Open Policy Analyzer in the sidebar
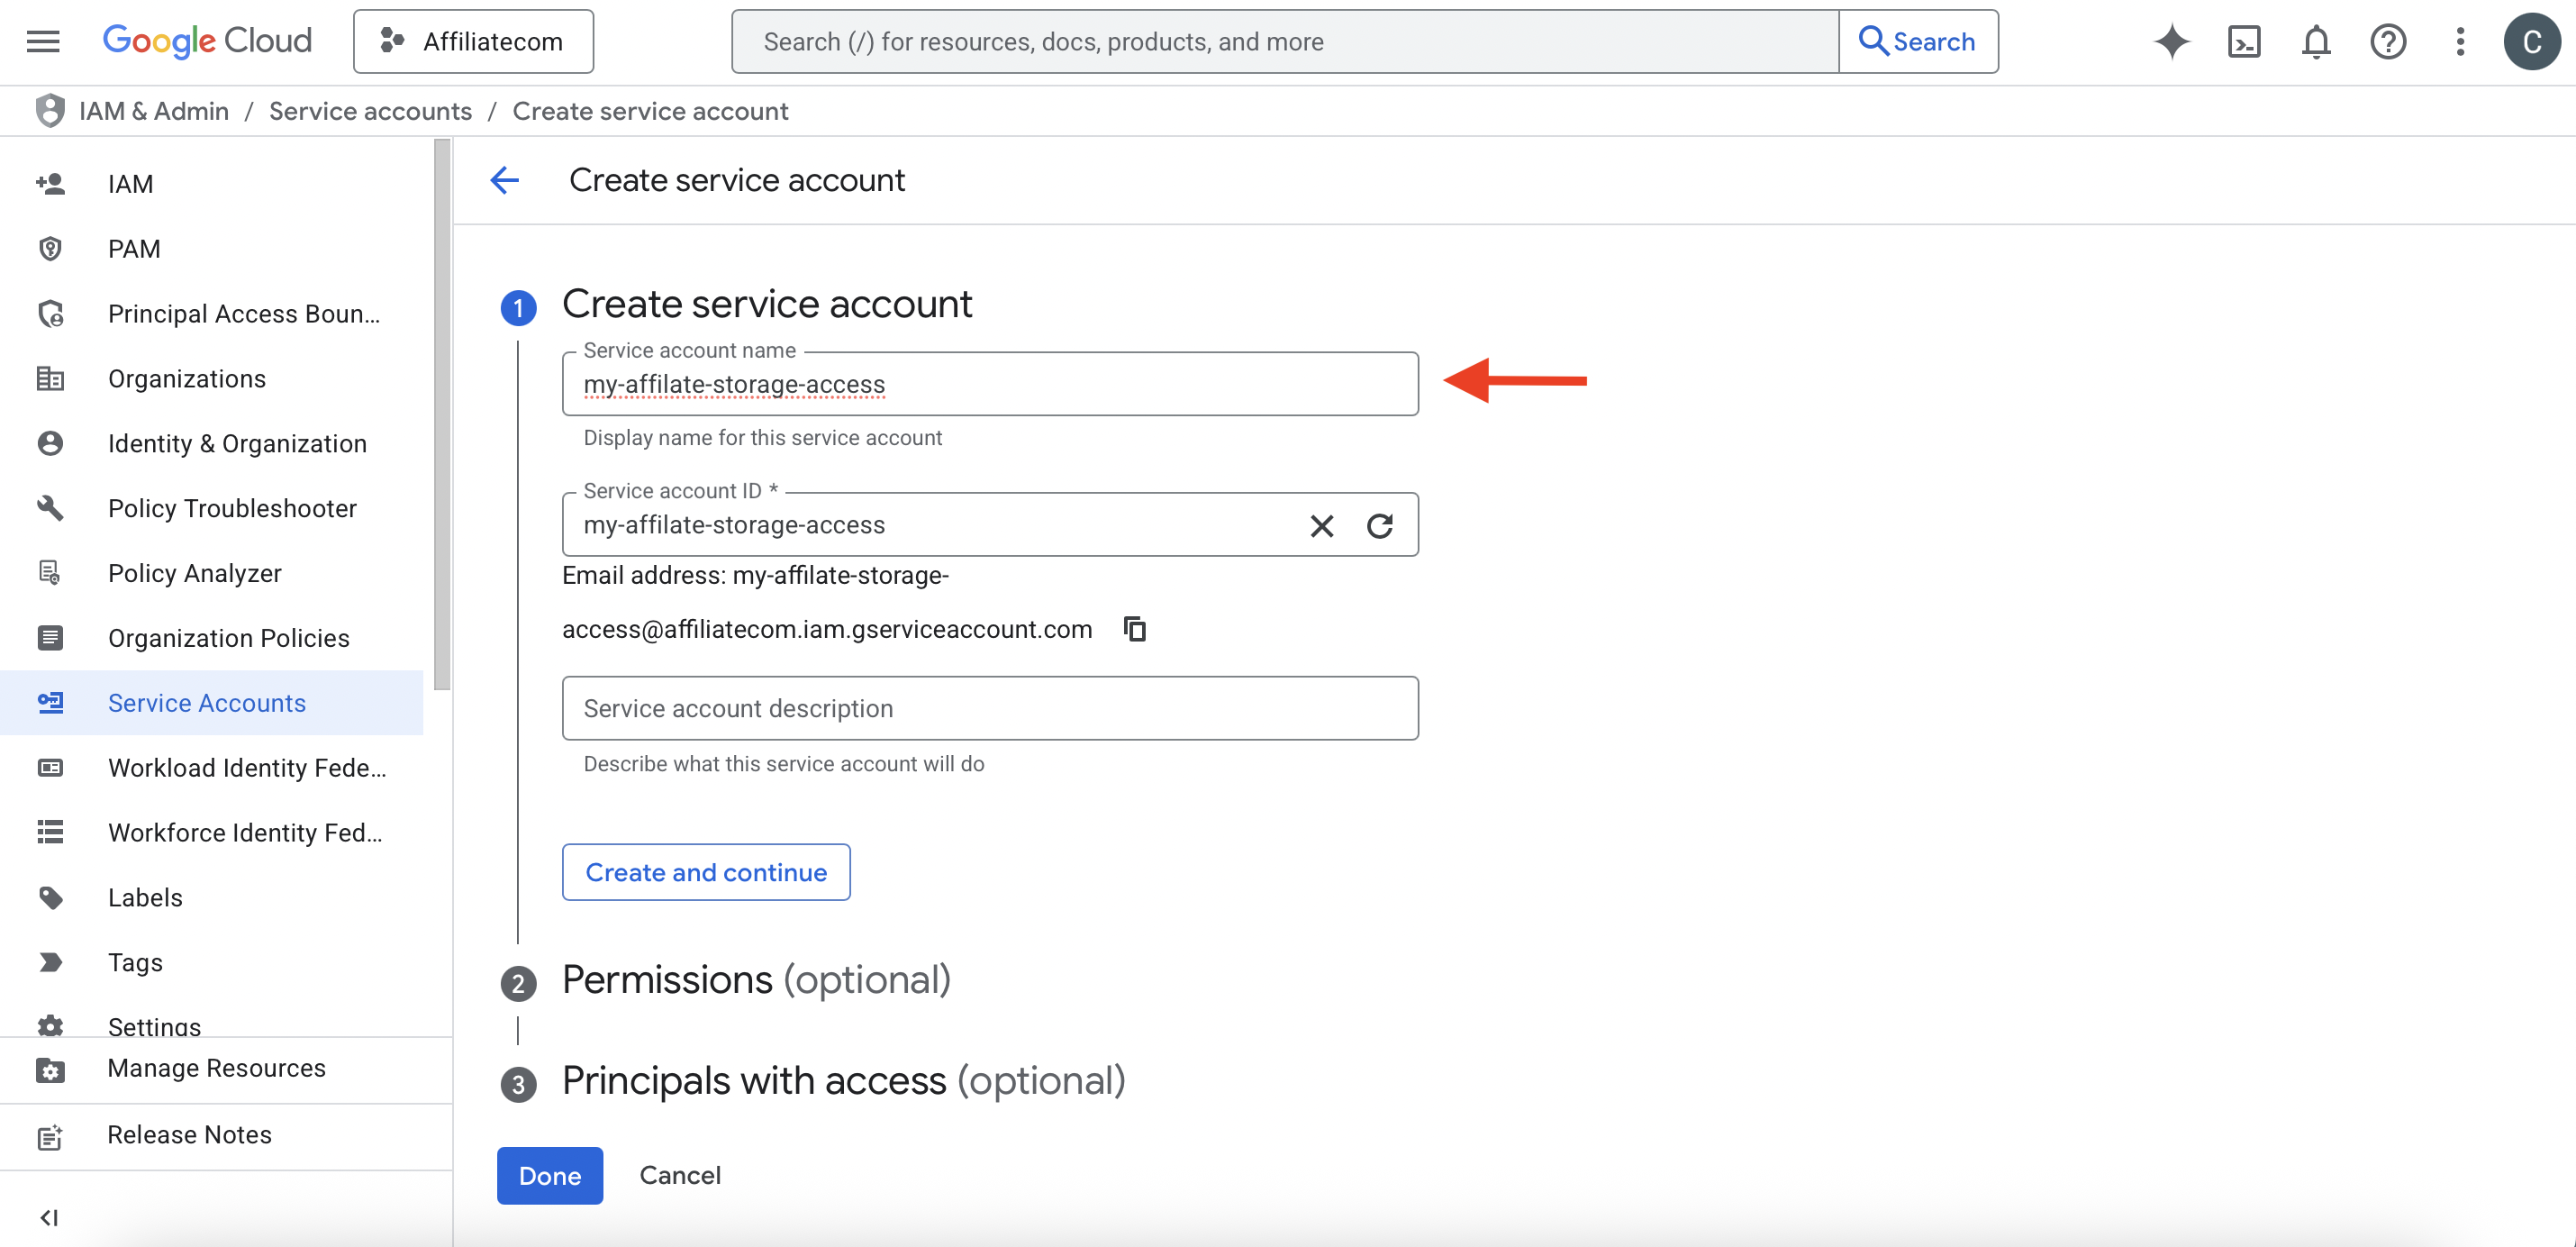 [212, 573]
